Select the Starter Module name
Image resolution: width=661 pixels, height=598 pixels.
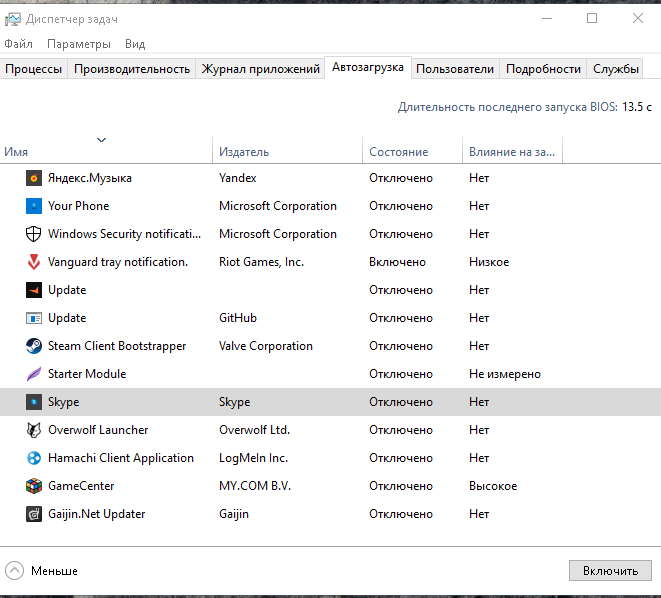[87, 374]
